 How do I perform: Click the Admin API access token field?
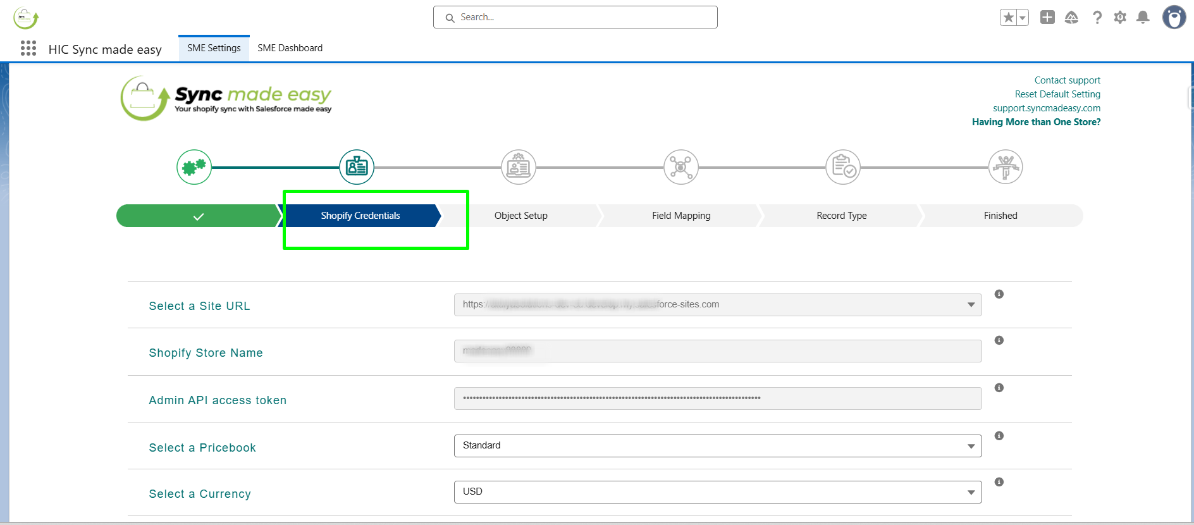click(717, 399)
